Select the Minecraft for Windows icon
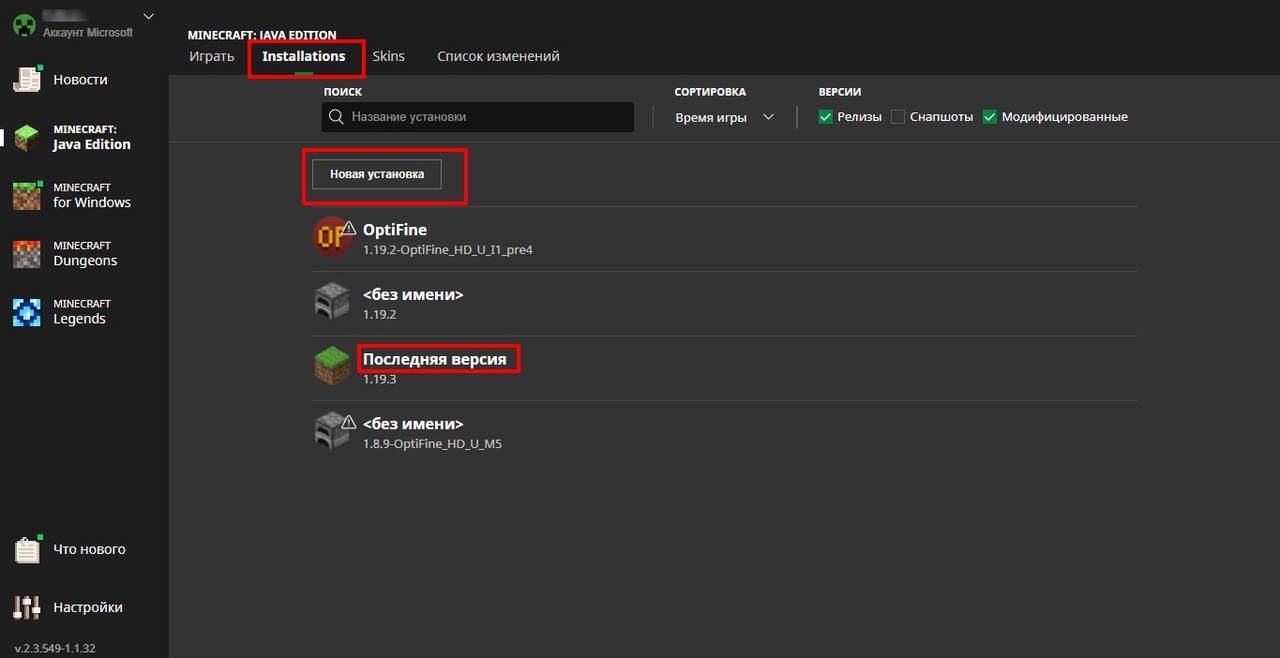This screenshot has height=658, width=1280. [27, 196]
